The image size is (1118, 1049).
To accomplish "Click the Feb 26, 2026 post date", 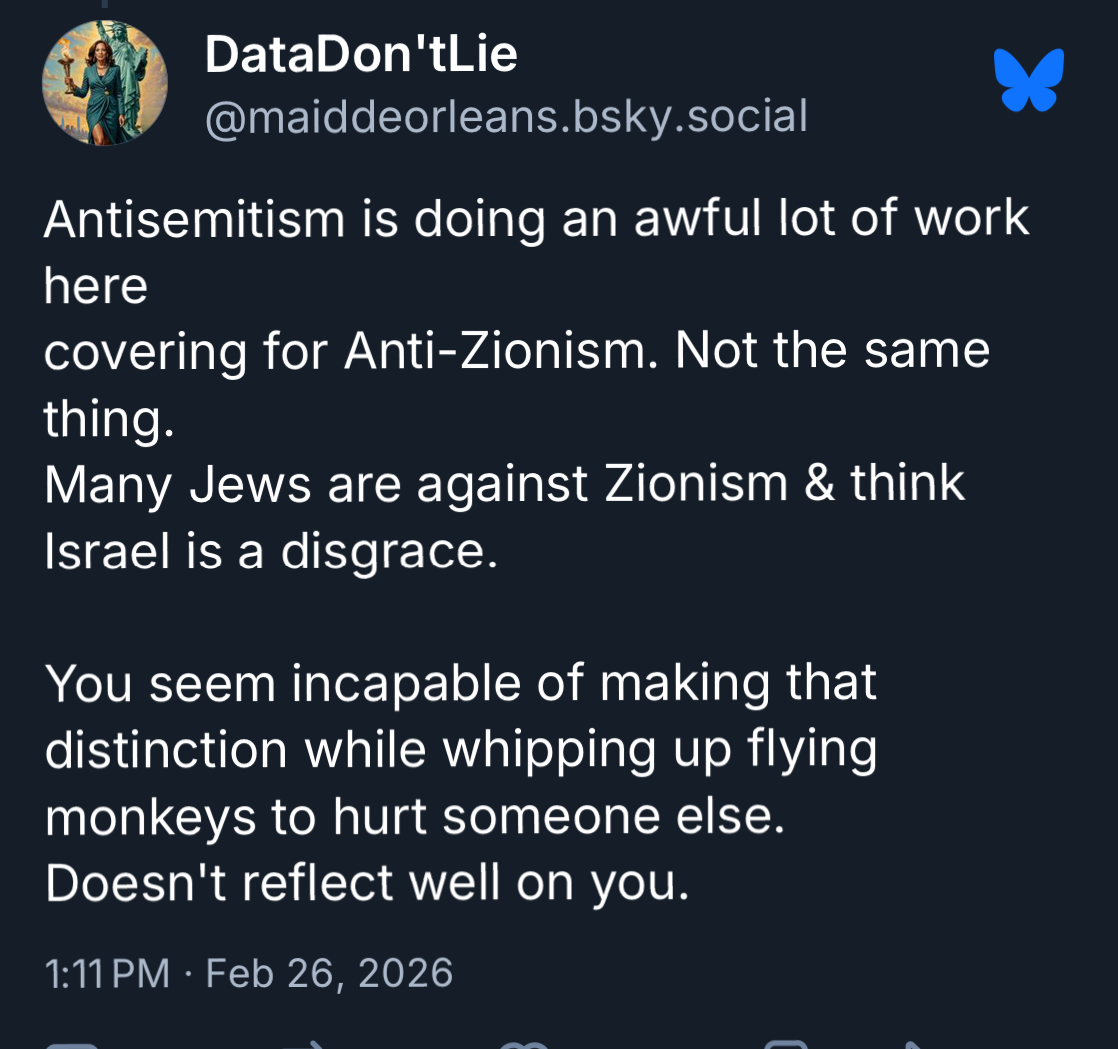I will (329, 973).
